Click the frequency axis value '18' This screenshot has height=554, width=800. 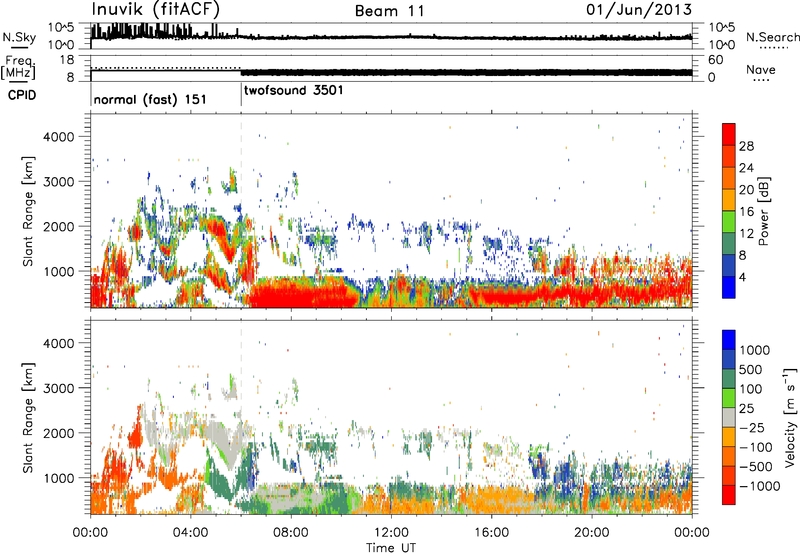[67, 60]
